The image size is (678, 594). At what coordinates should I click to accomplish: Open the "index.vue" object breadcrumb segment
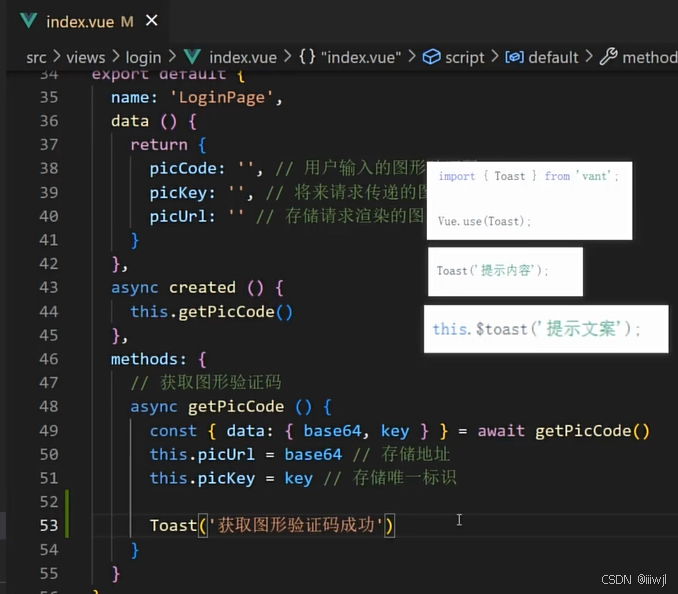(x=361, y=57)
